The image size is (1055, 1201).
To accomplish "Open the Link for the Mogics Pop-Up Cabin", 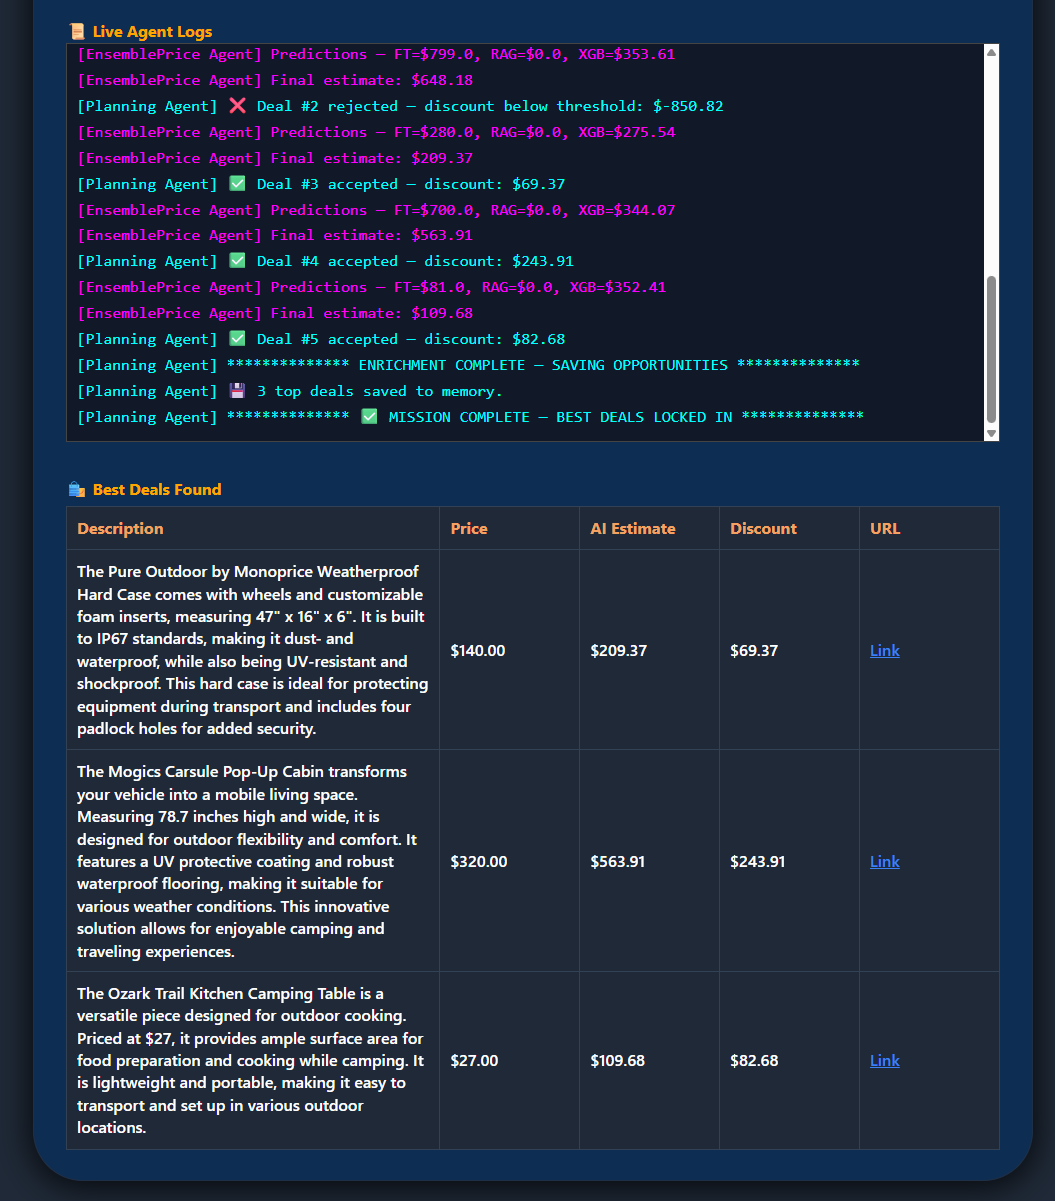I will tap(884, 862).
